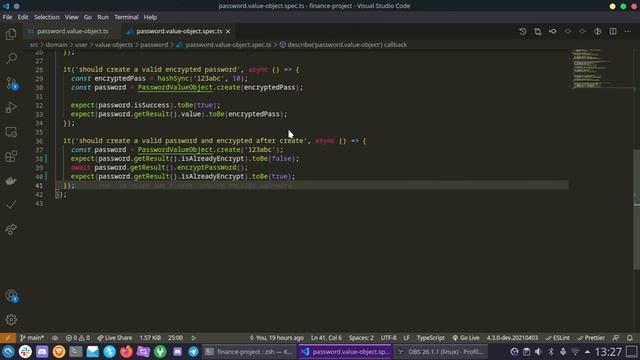Click ESLint status bar item
The height and width of the screenshot is (360, 640).
pyautogui.click(x=558, y=338)
